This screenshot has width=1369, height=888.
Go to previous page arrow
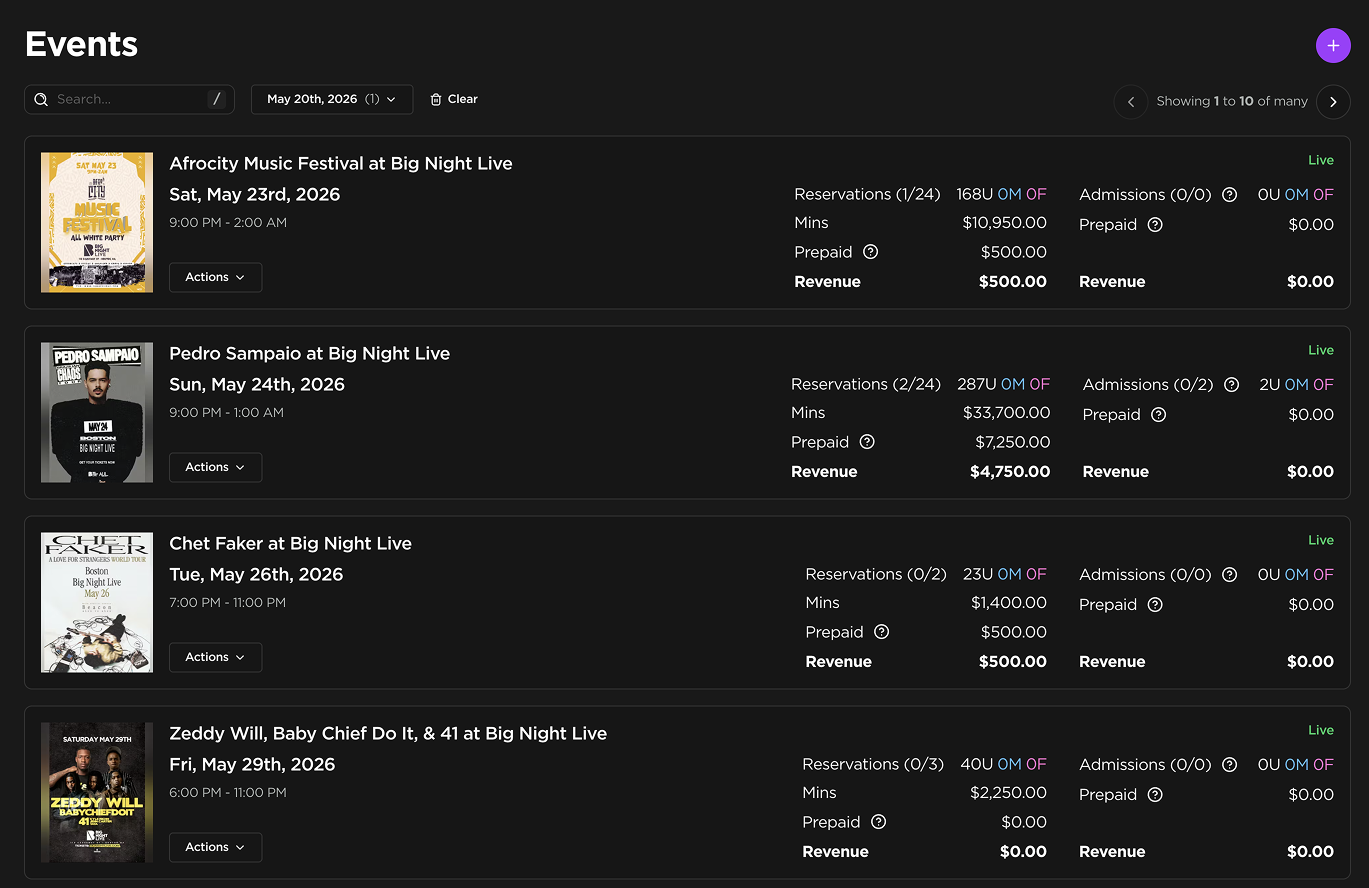point(1131,101)
